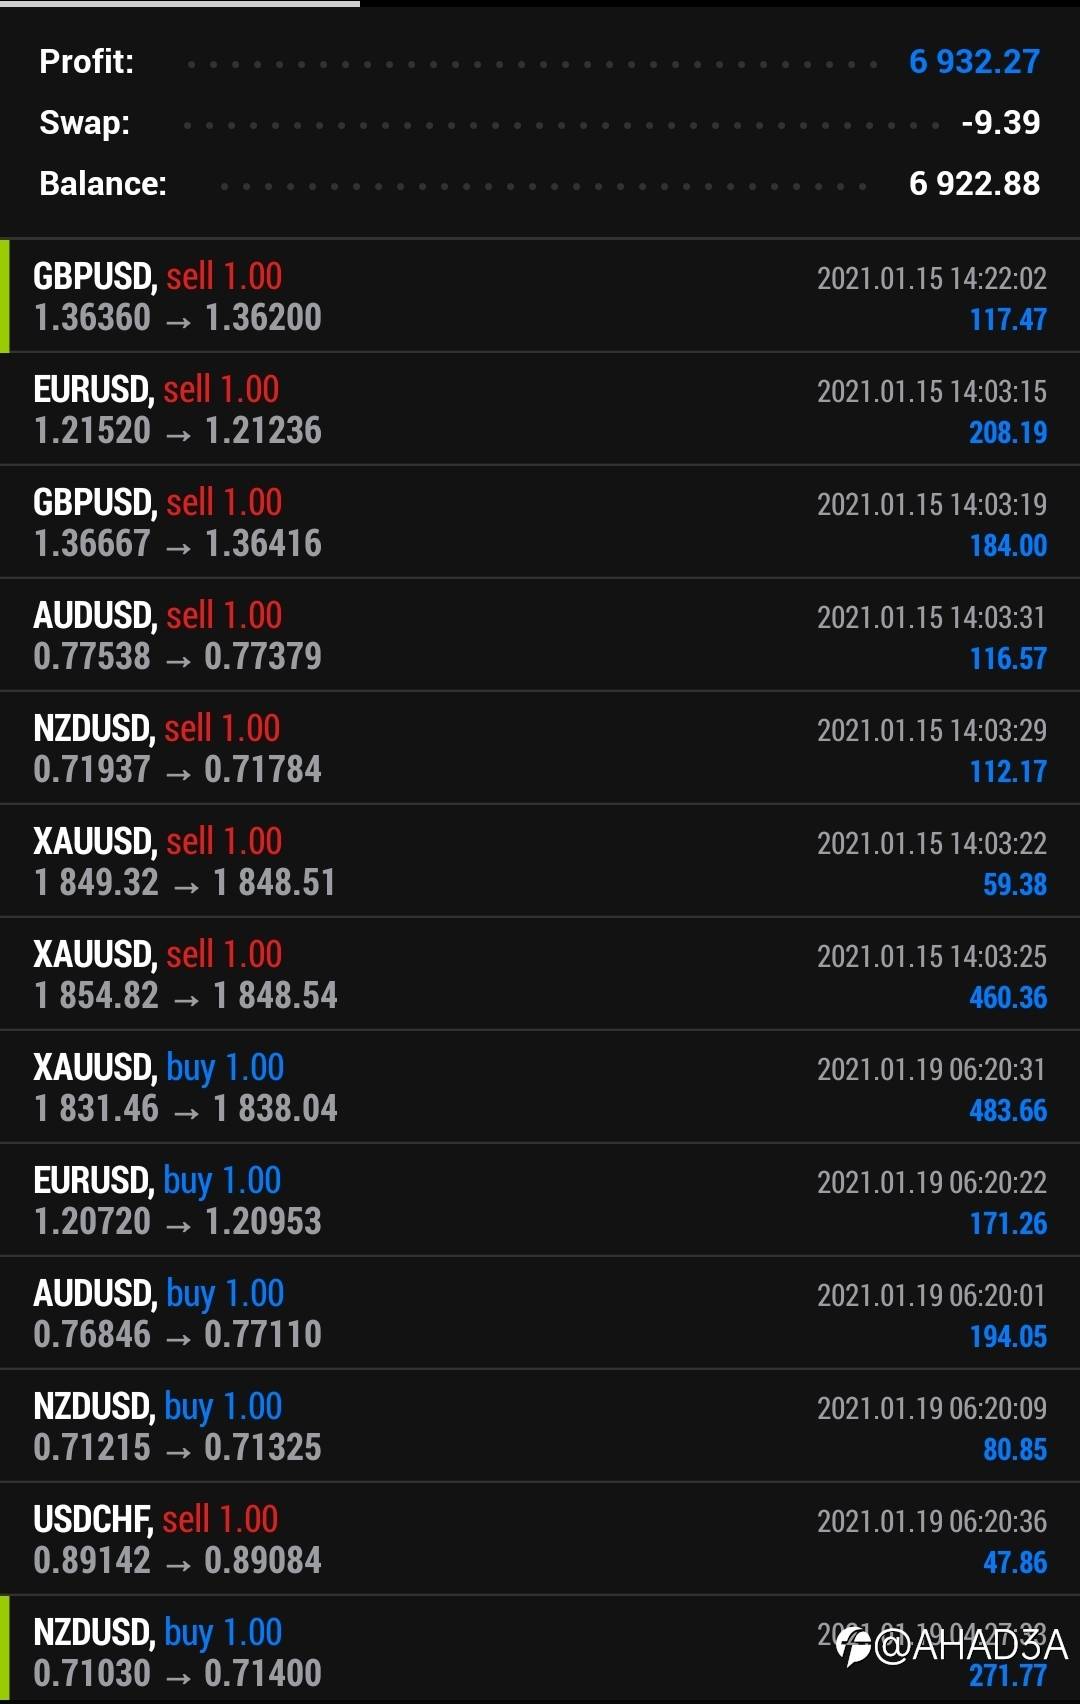1080x1704 pixels.
Task: Click the watermark logo icon beside @AHAD3A
Action: (853, 1645)
